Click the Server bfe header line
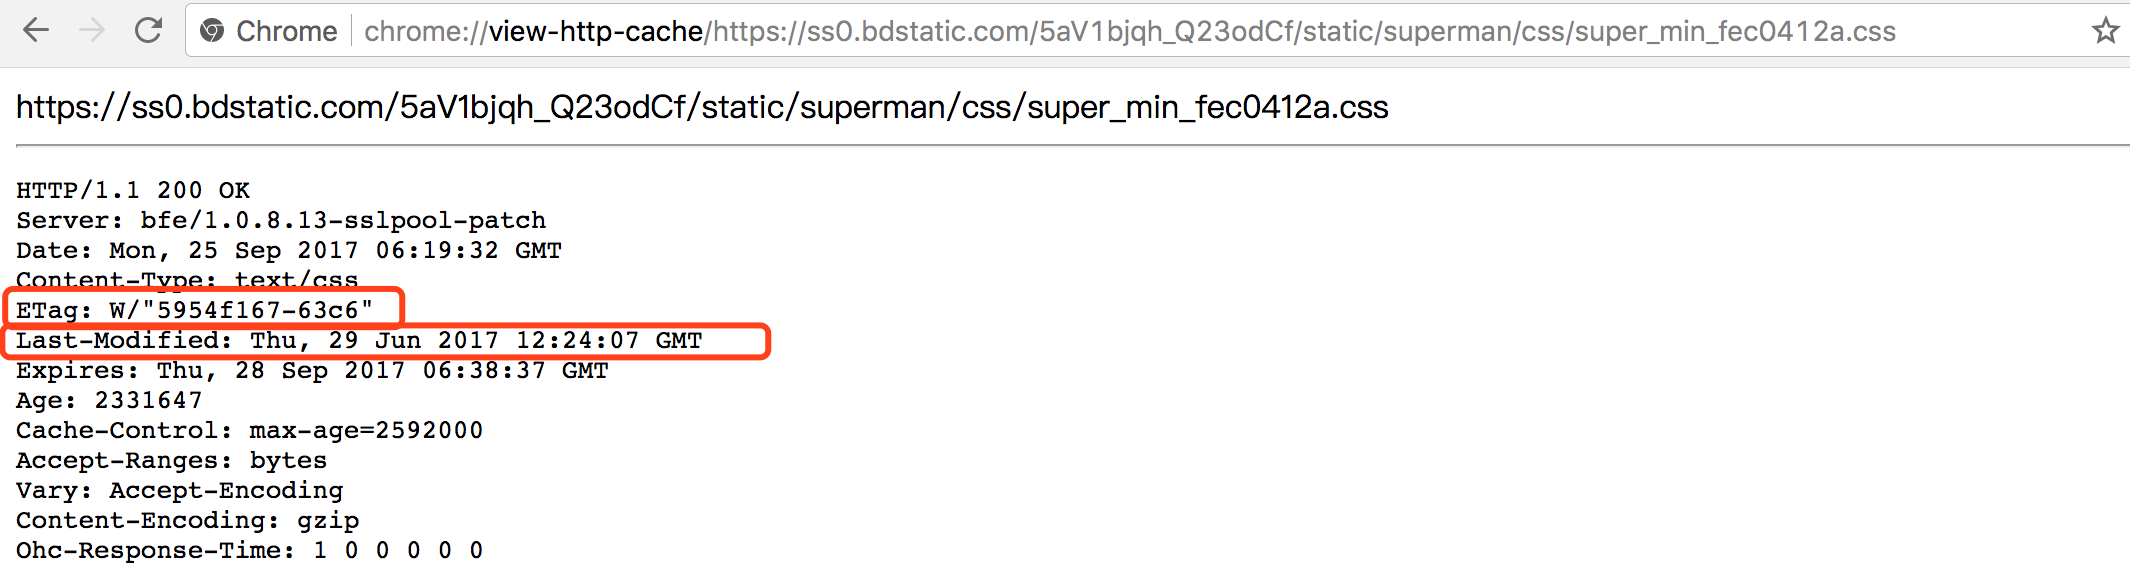The image size is (2130, 582). [281, 221]
